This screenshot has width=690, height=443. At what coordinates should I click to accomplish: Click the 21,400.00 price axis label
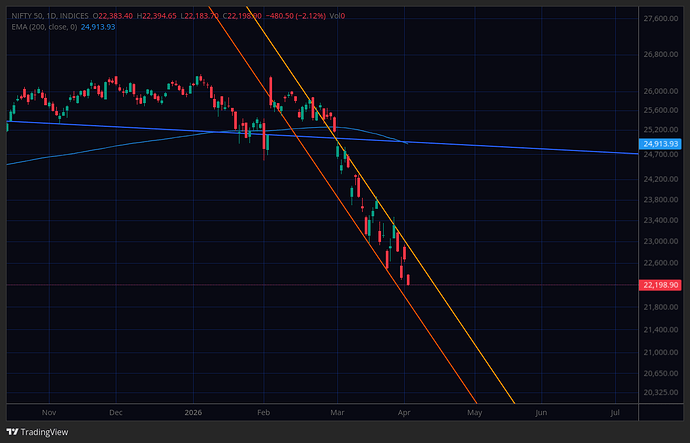click(x=661, y=330)
